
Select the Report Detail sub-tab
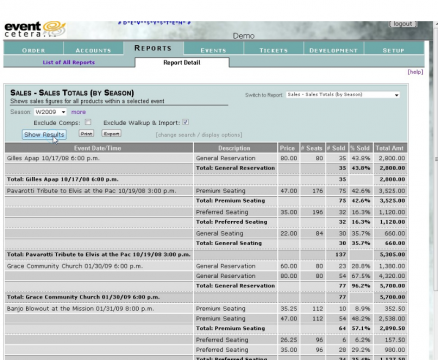pos(182,62)
